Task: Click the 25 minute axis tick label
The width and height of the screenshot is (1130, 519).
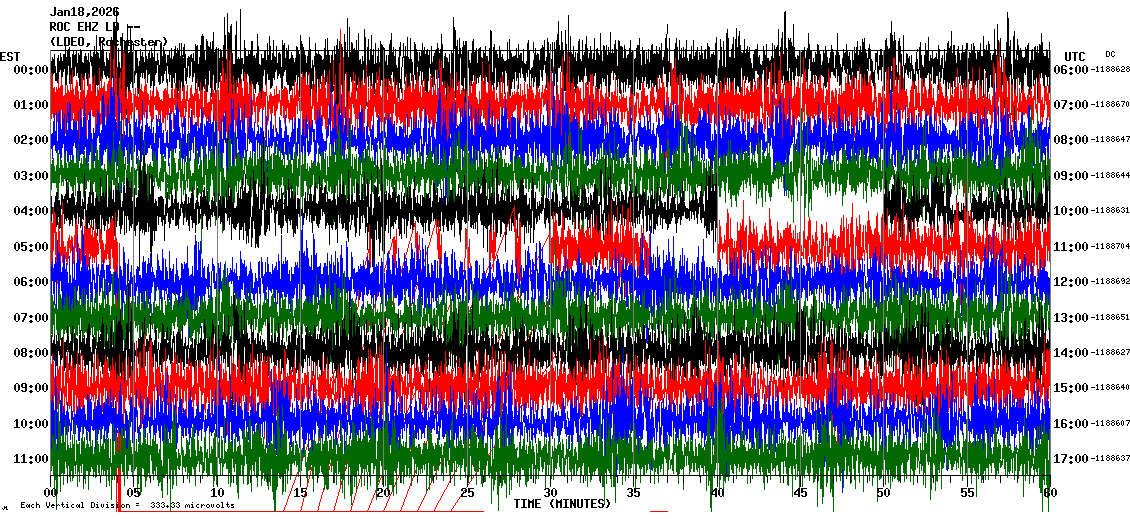Action: (x=467, y=493)
